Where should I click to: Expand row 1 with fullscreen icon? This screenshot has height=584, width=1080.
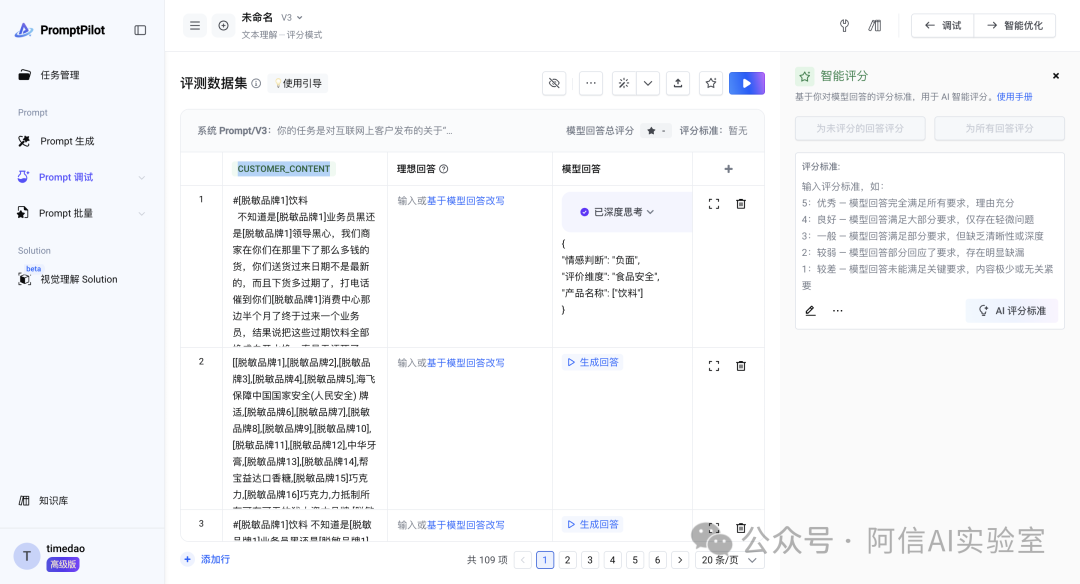click(x=714, y=204)
